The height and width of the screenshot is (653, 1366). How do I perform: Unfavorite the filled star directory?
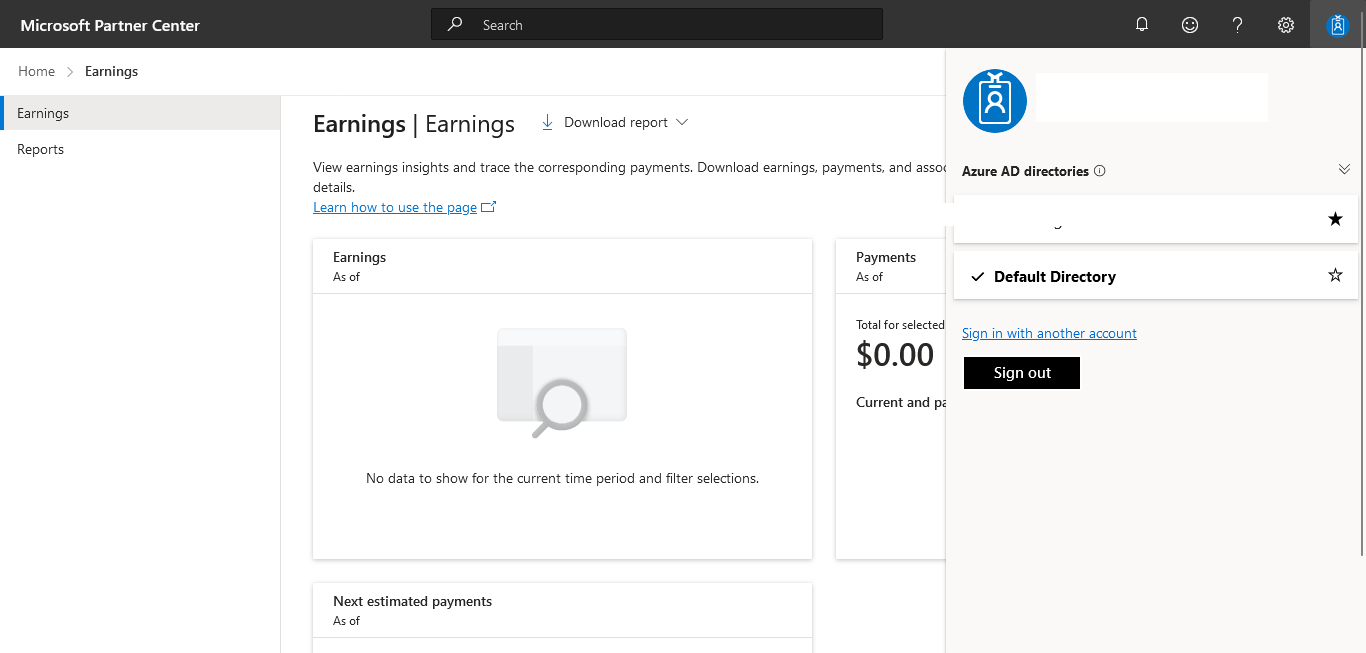(x=1335, y=219)
